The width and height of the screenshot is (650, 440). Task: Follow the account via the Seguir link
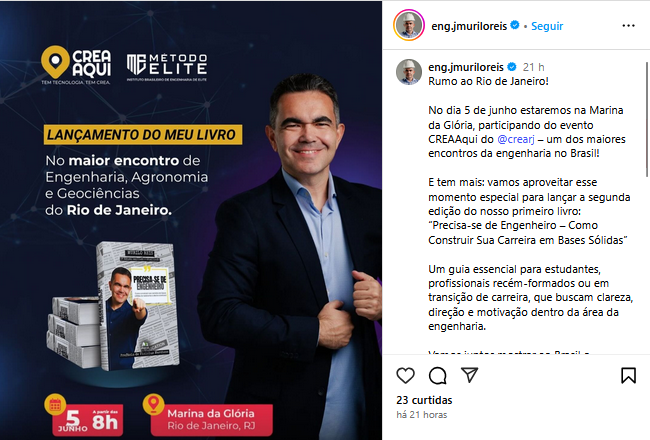coord(547,26)
